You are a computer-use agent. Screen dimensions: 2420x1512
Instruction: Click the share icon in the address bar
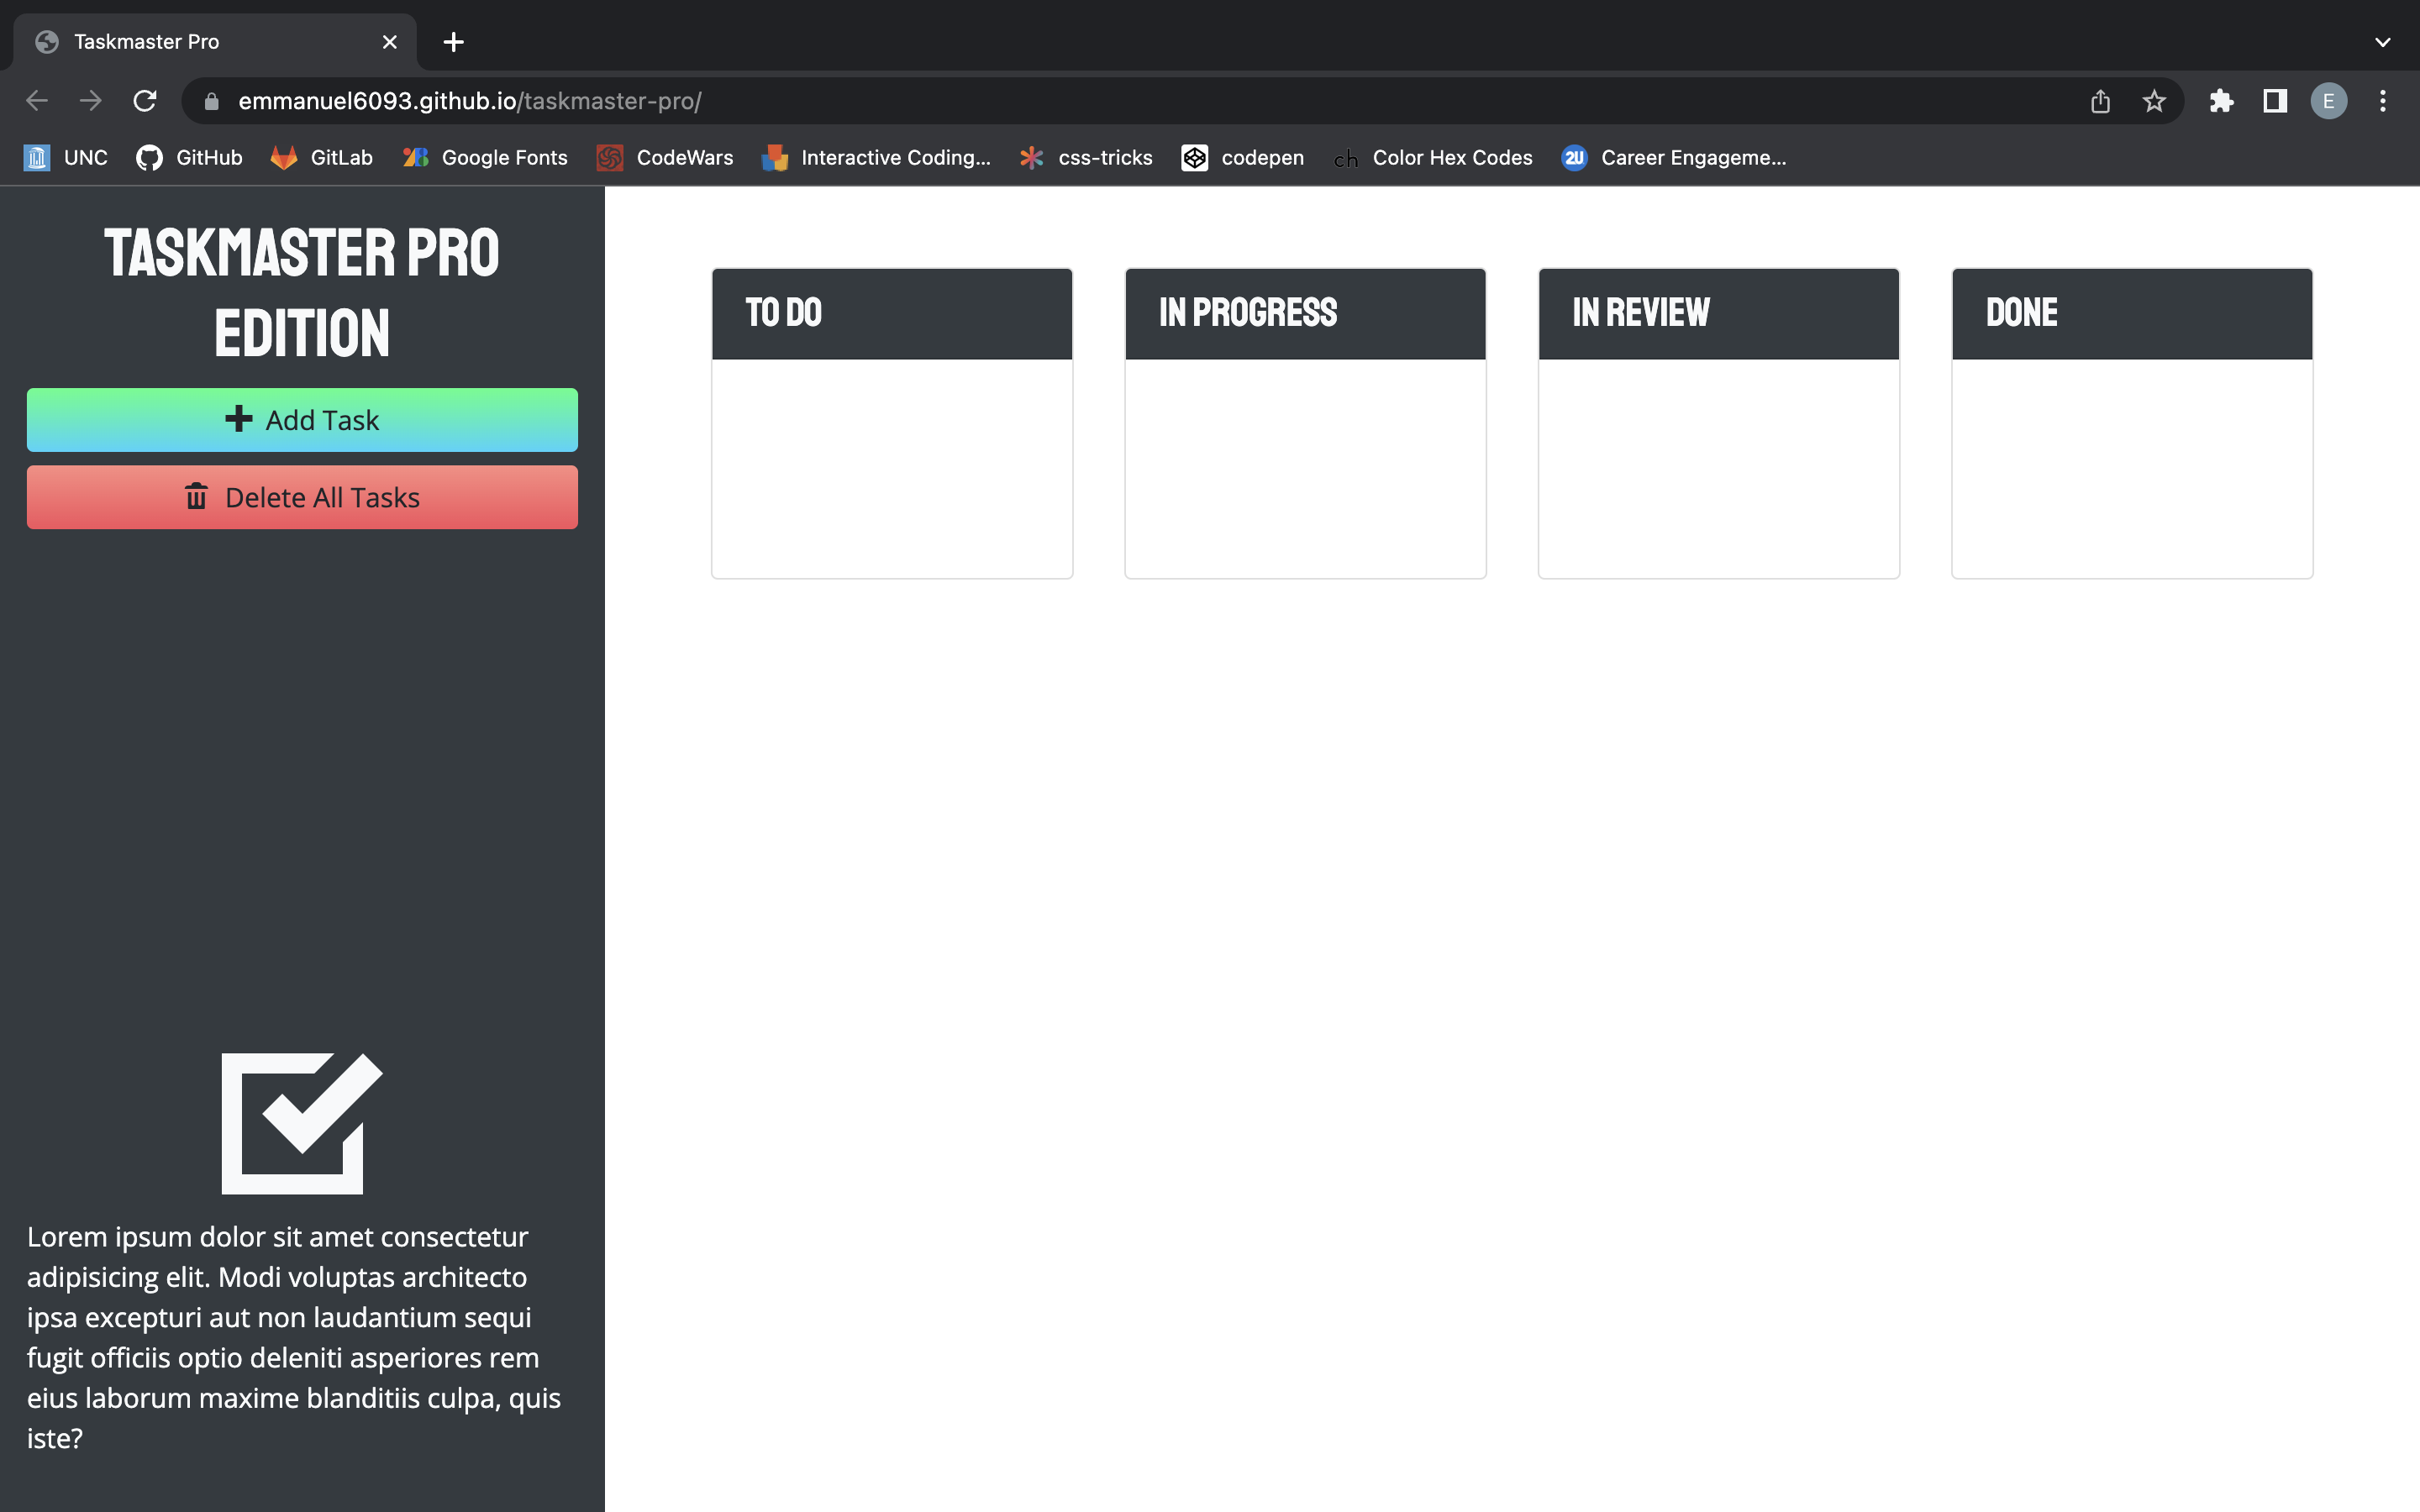2099,100
